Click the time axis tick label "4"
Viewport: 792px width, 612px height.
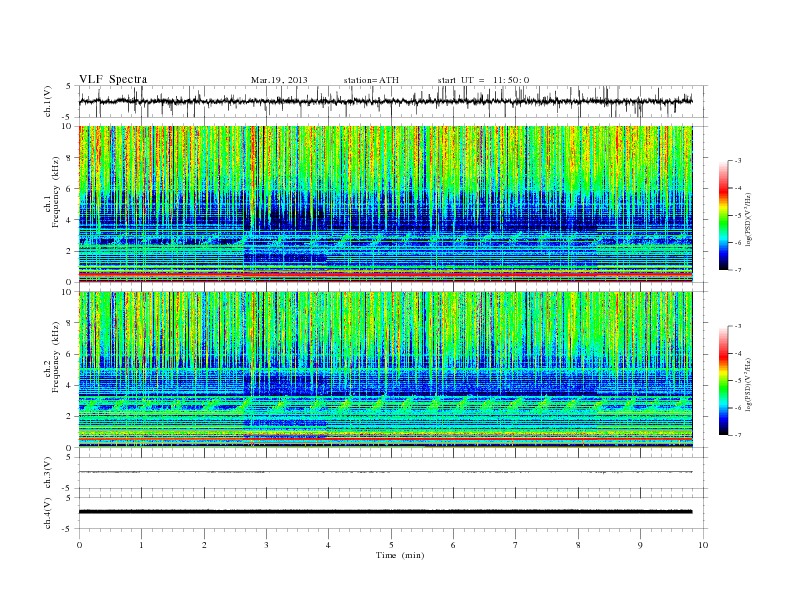pos(329,545)
